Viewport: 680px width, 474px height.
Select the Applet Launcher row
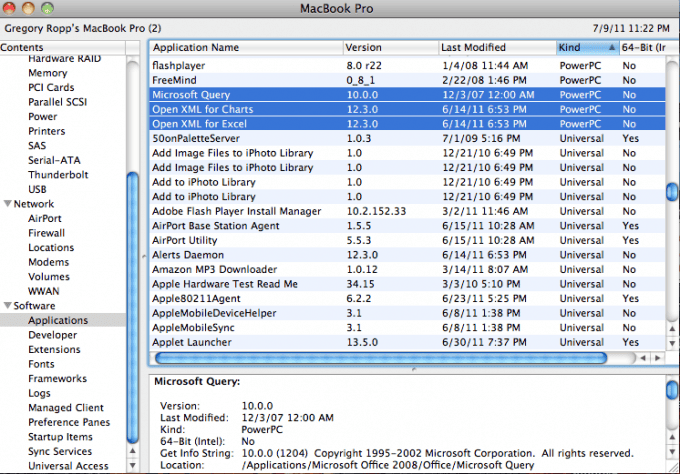click(407, 342)
